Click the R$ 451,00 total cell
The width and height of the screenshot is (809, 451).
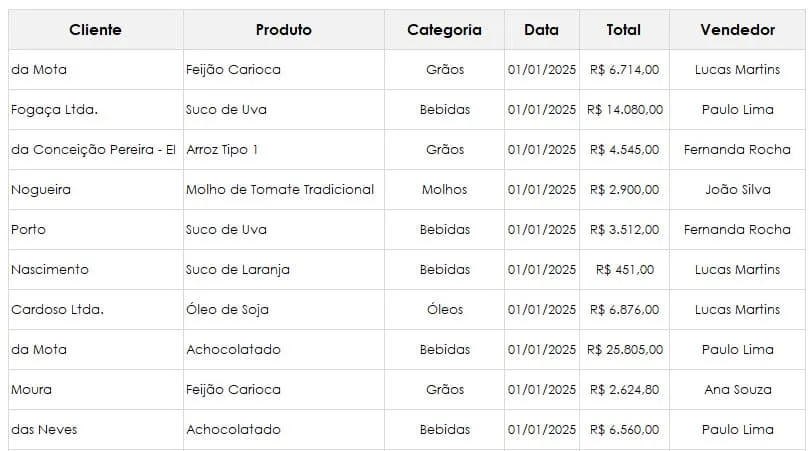(624, 269)
